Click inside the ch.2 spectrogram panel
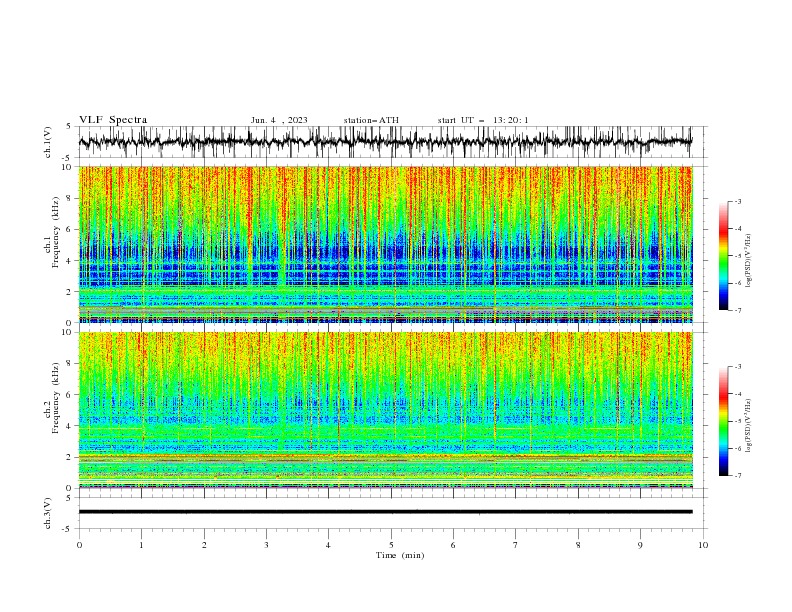The image size is (792, 612). point(385,410)
